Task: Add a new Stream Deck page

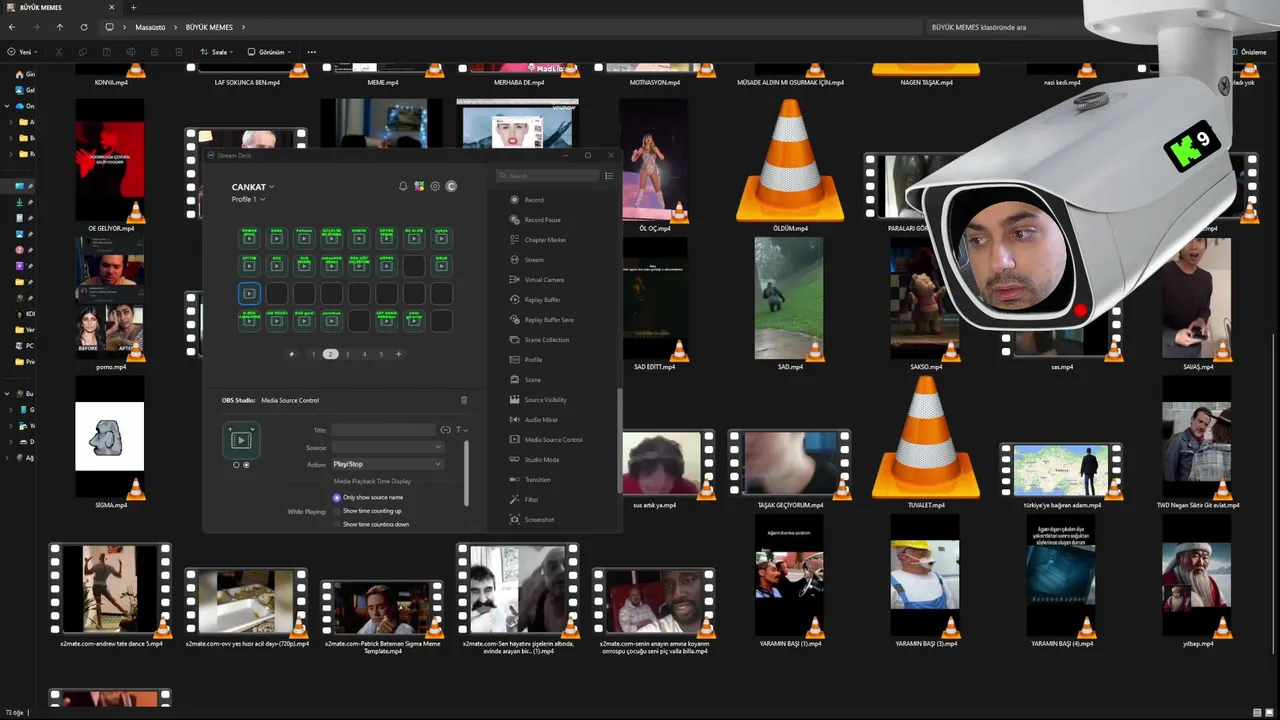Action: 398,354
